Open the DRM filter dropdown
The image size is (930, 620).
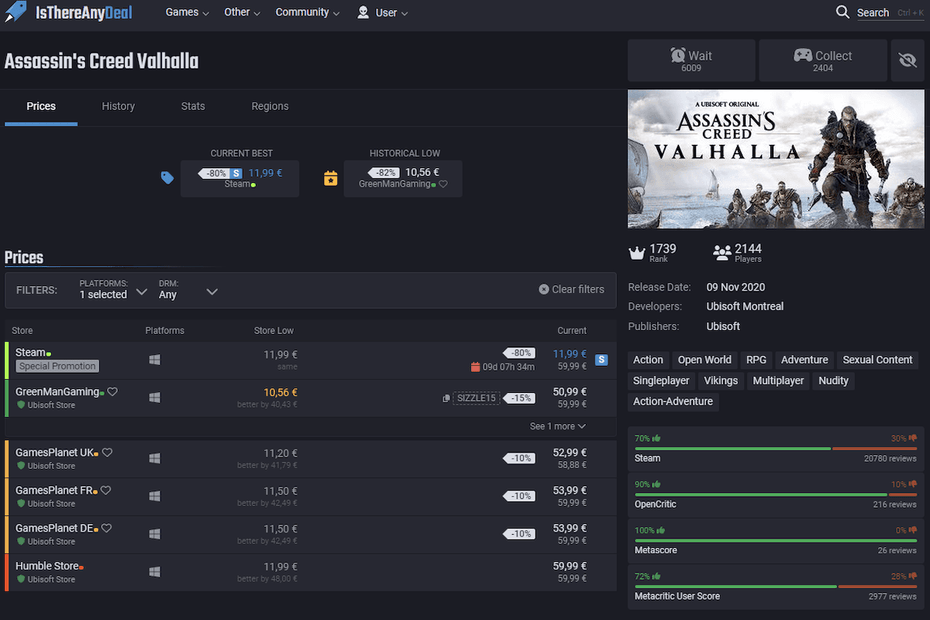pyautogui.click(x=188, y=290)
